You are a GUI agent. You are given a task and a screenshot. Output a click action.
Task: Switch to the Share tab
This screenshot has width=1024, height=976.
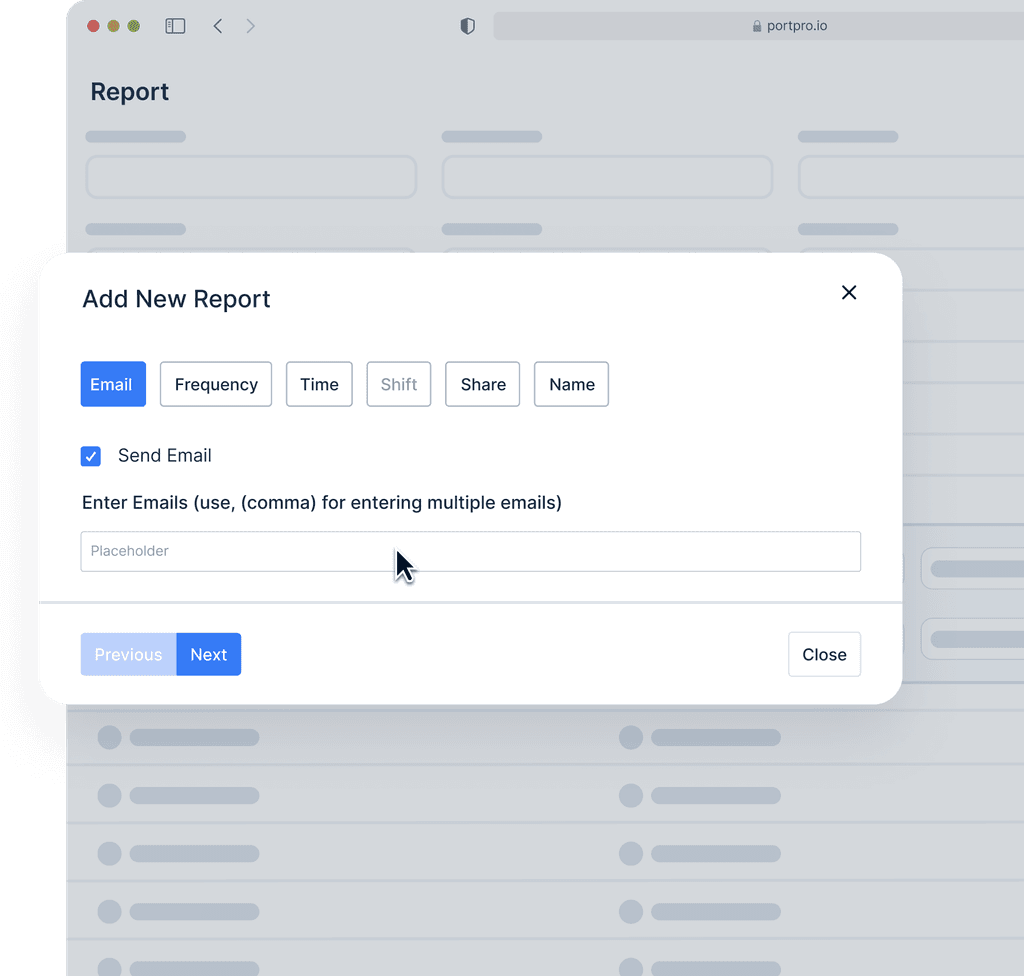click(482, 384)
